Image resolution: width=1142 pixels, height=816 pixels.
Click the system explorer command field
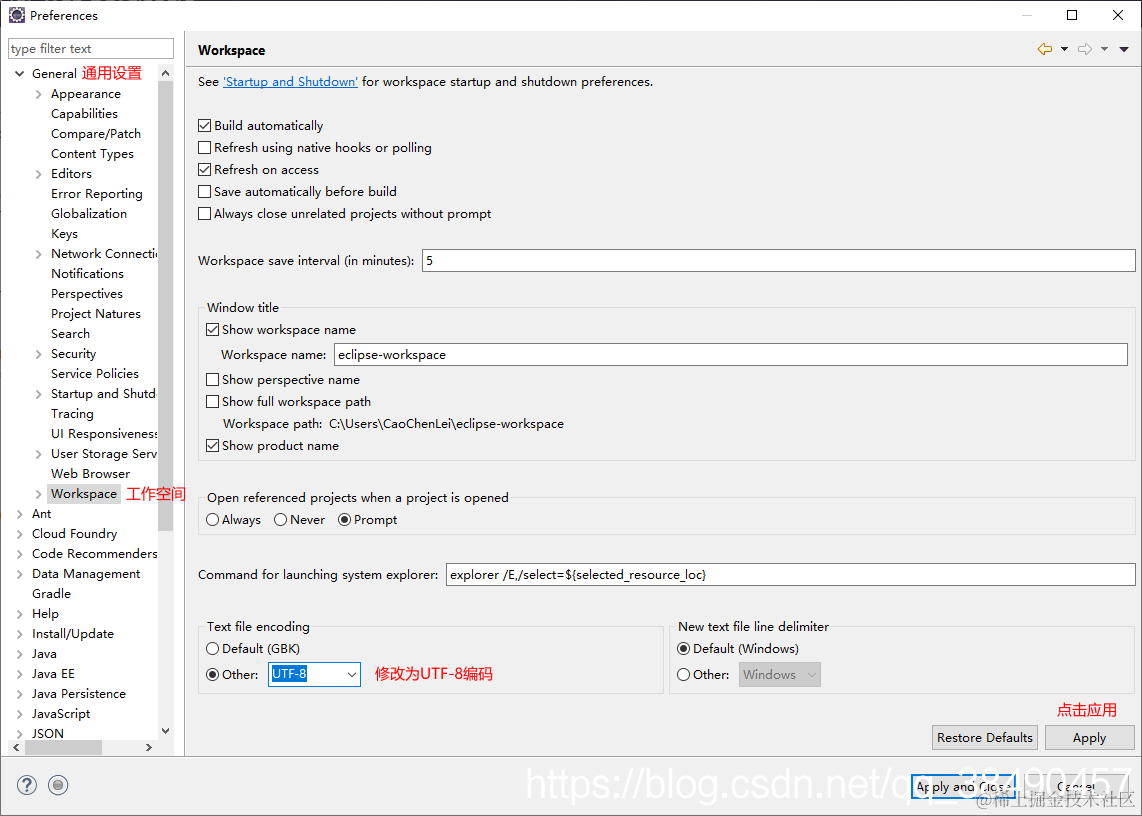click(791, 575)
